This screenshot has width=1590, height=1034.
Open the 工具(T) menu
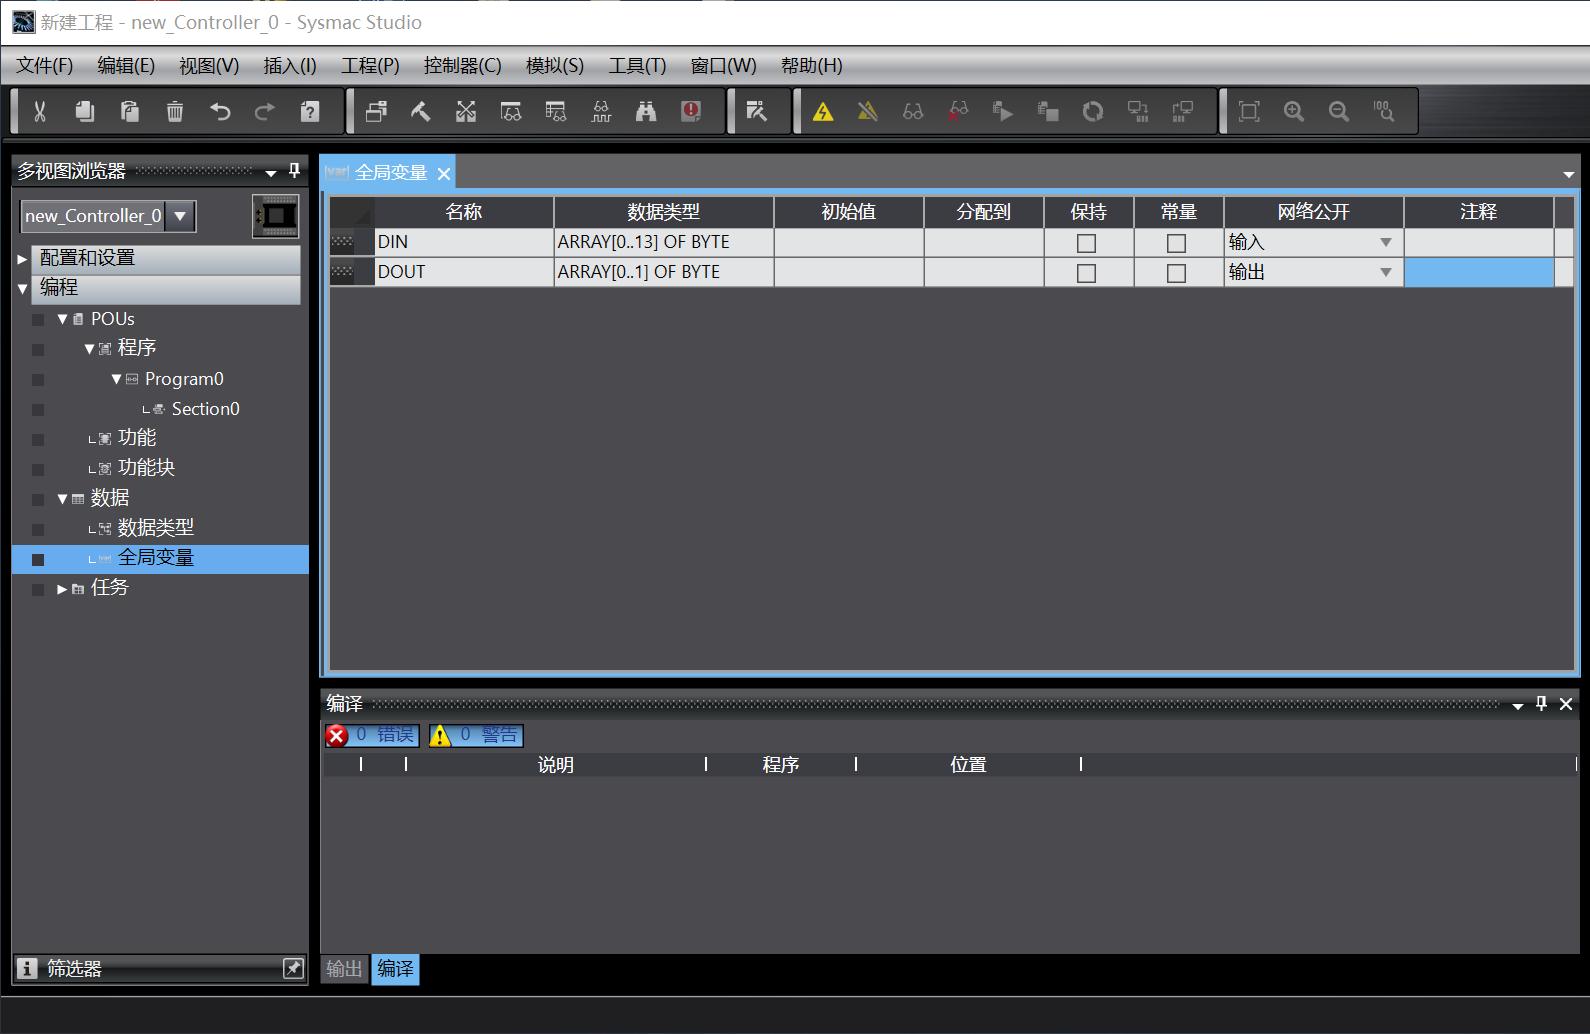[x=637, y=65]
